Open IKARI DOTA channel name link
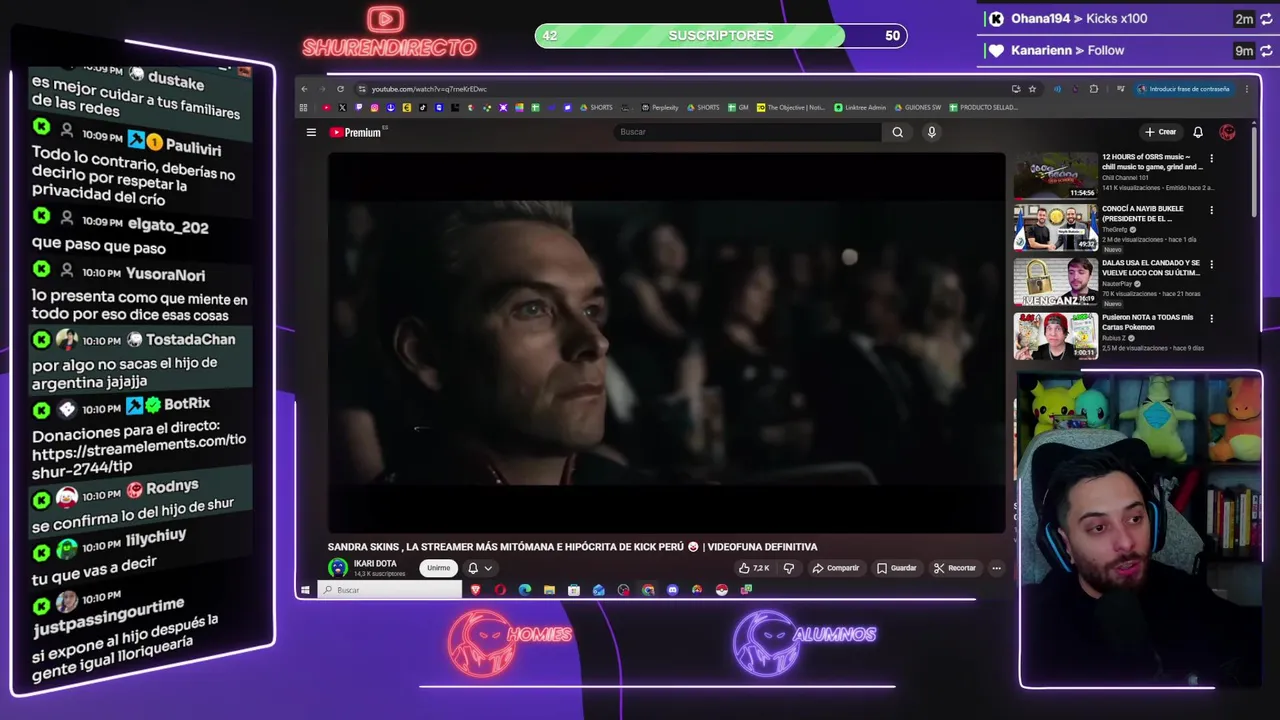 coord(375,563)
